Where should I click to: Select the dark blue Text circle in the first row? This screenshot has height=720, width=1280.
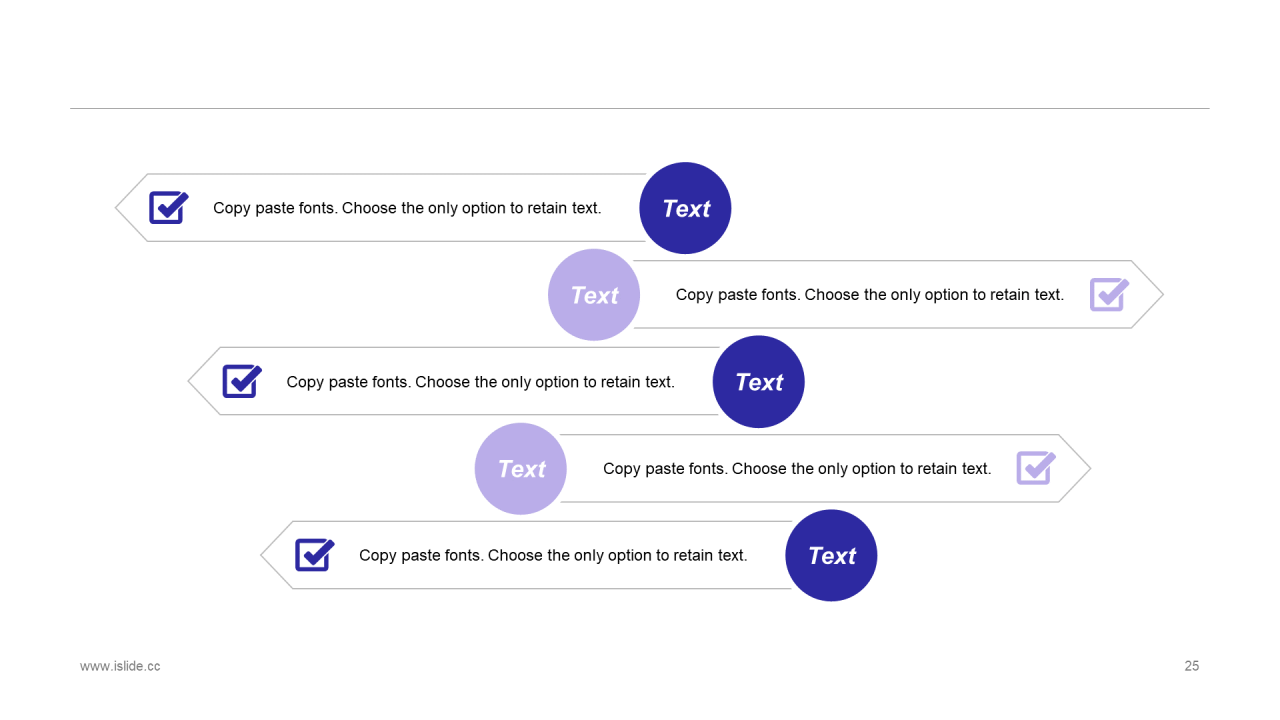pos(685,208)
